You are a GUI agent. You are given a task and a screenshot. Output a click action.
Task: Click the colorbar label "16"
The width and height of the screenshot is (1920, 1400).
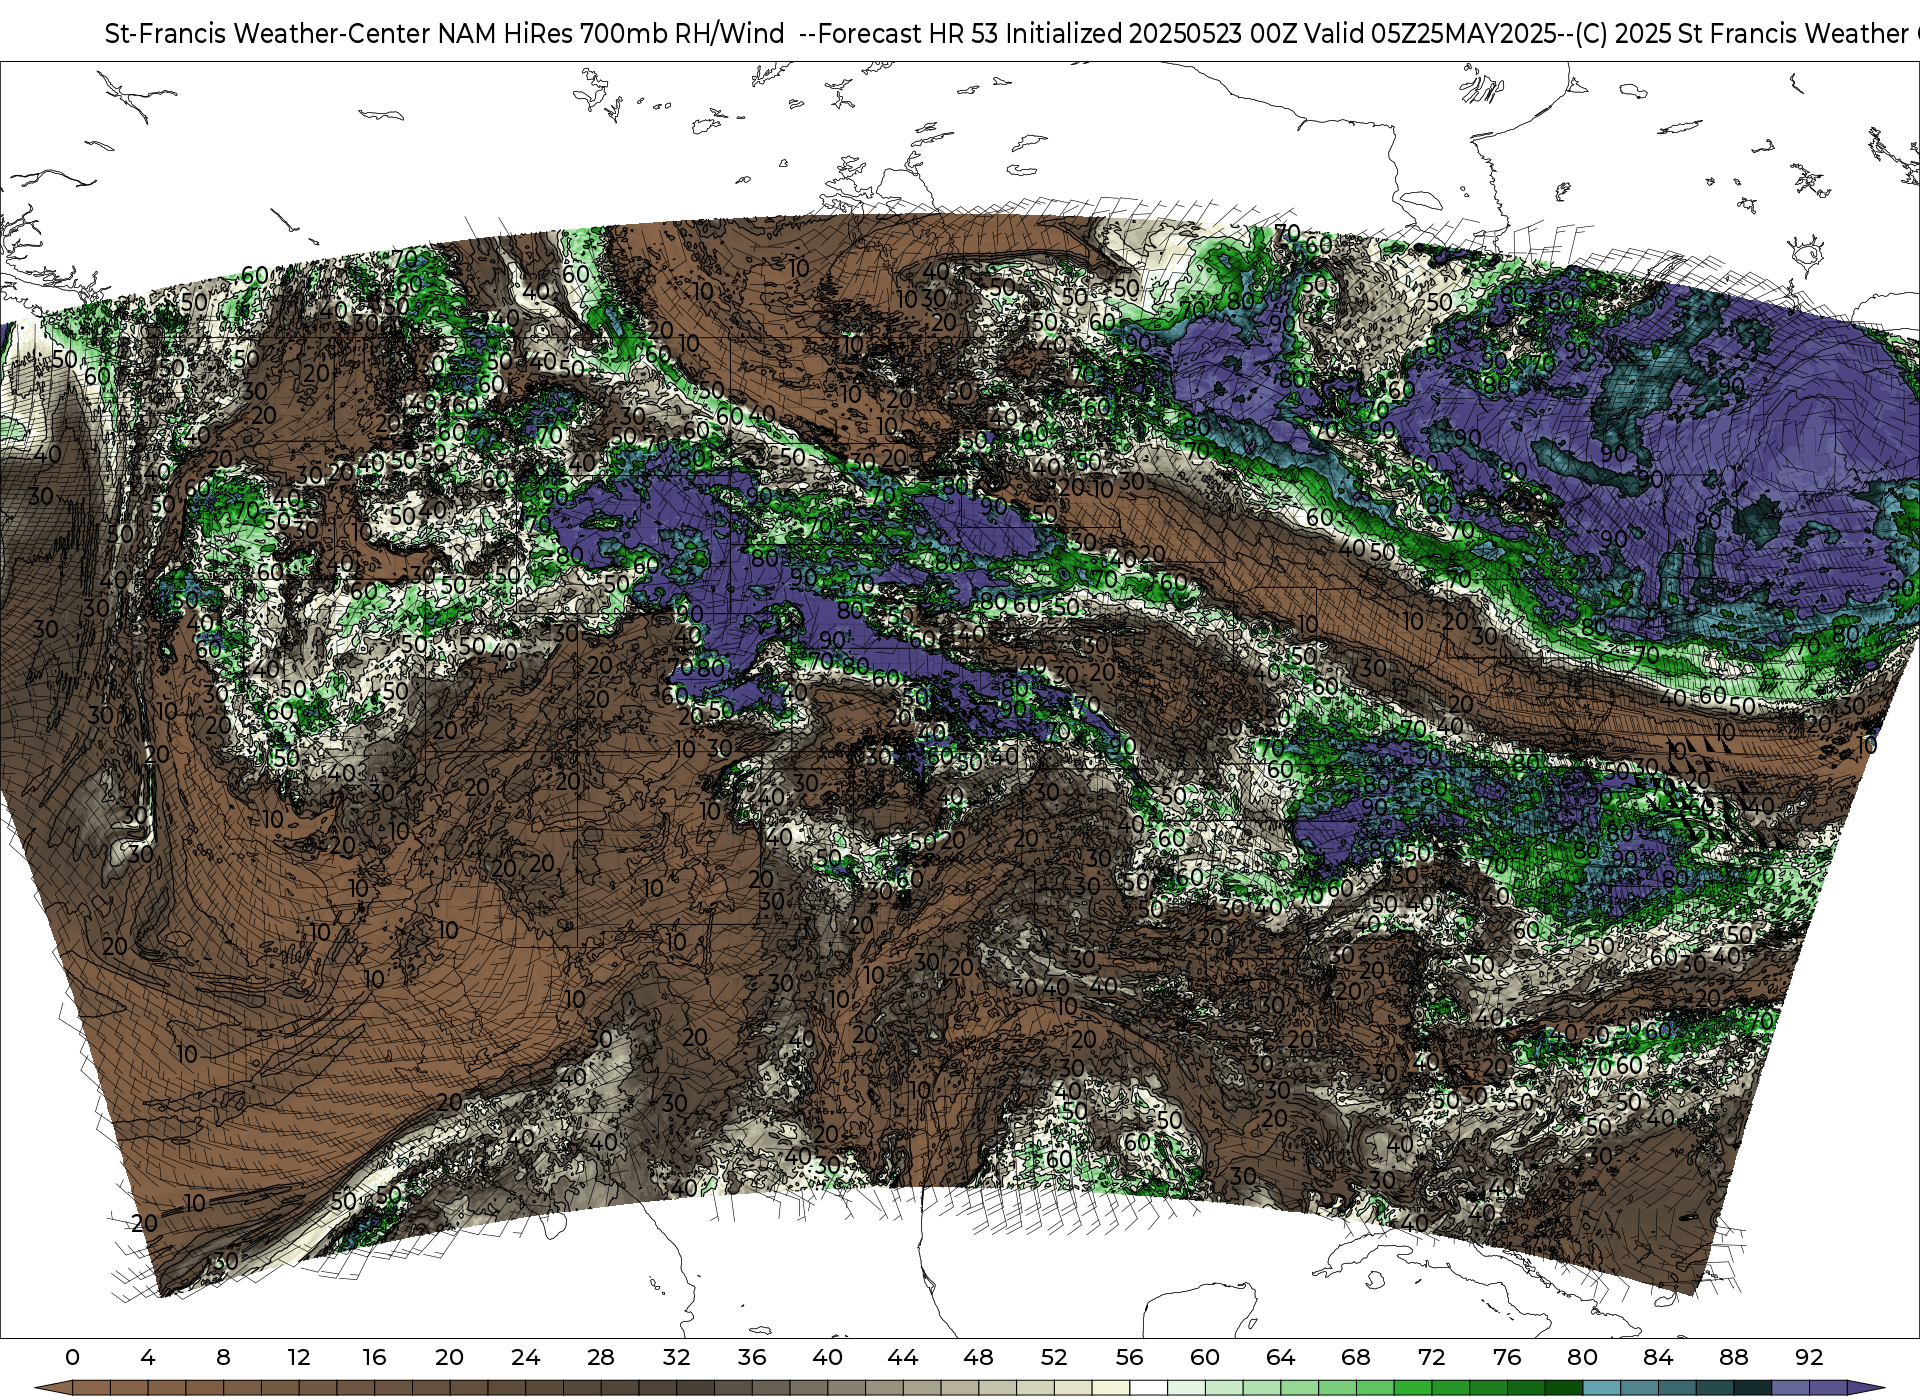click(374, 1357)
